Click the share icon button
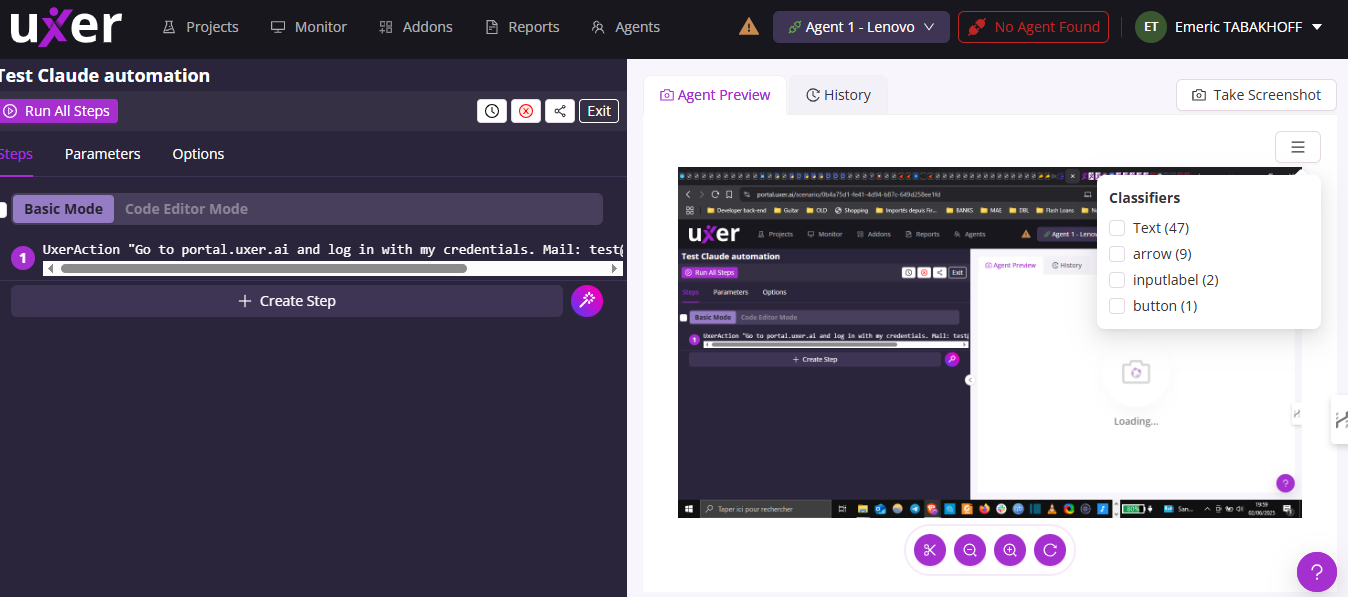Image resolution: width=1348 pixels, height=597 pixels. point(560,111)
